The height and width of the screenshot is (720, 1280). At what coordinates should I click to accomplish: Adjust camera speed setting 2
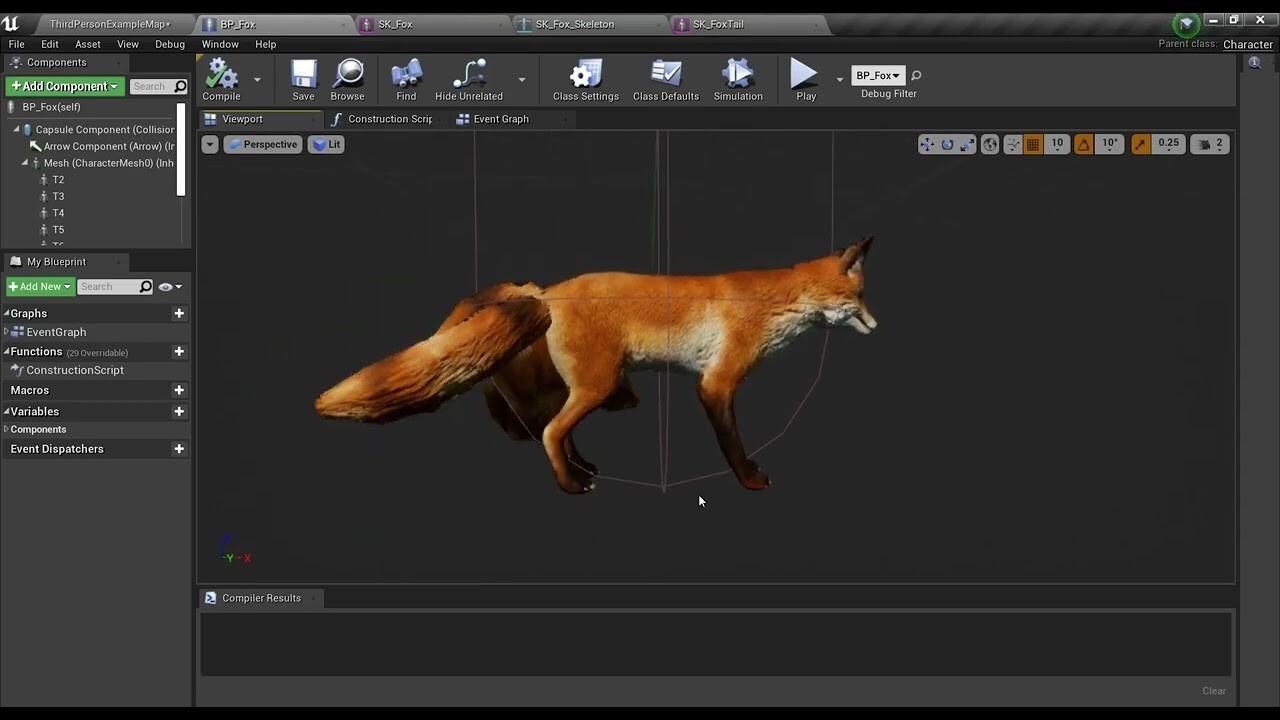point(1210,144)
